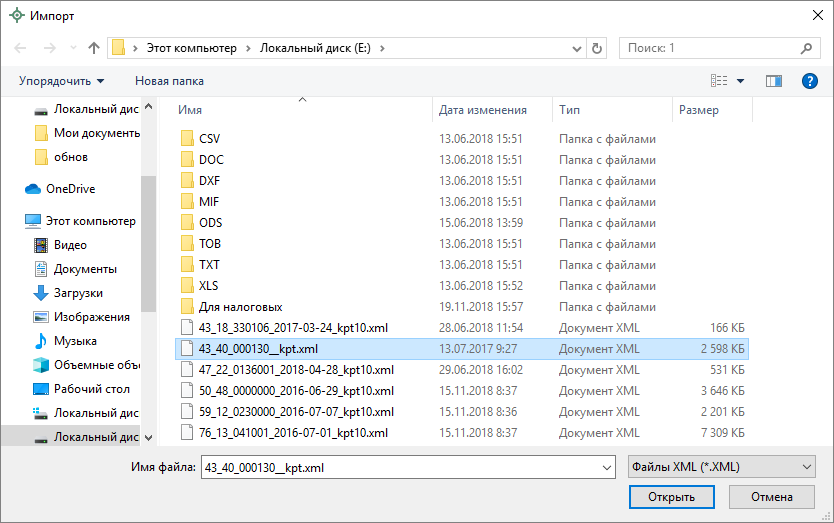
Task: Expand the file name history dropdown
Action: click(x=606, y=467)
